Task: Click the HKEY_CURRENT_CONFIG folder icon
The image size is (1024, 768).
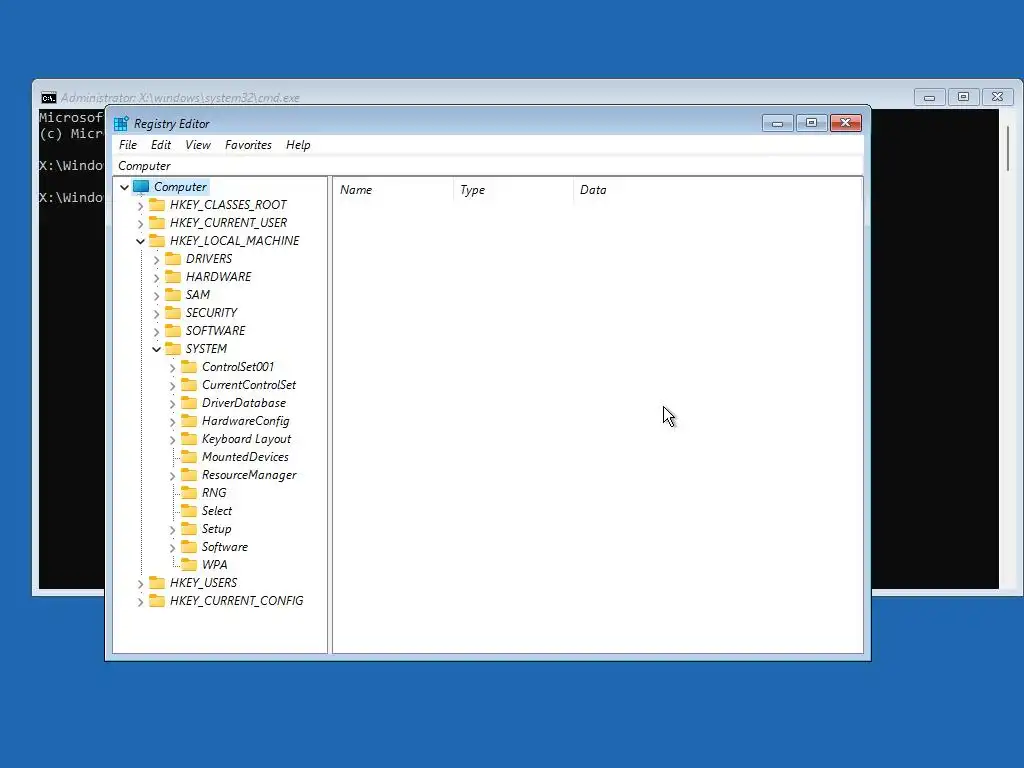Action: tap(157, 600)
